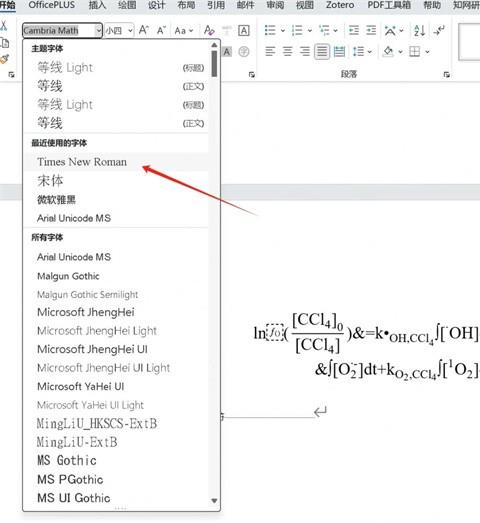Click the Increase Font Size icon

pyautogui.click(x=143, y=30)
